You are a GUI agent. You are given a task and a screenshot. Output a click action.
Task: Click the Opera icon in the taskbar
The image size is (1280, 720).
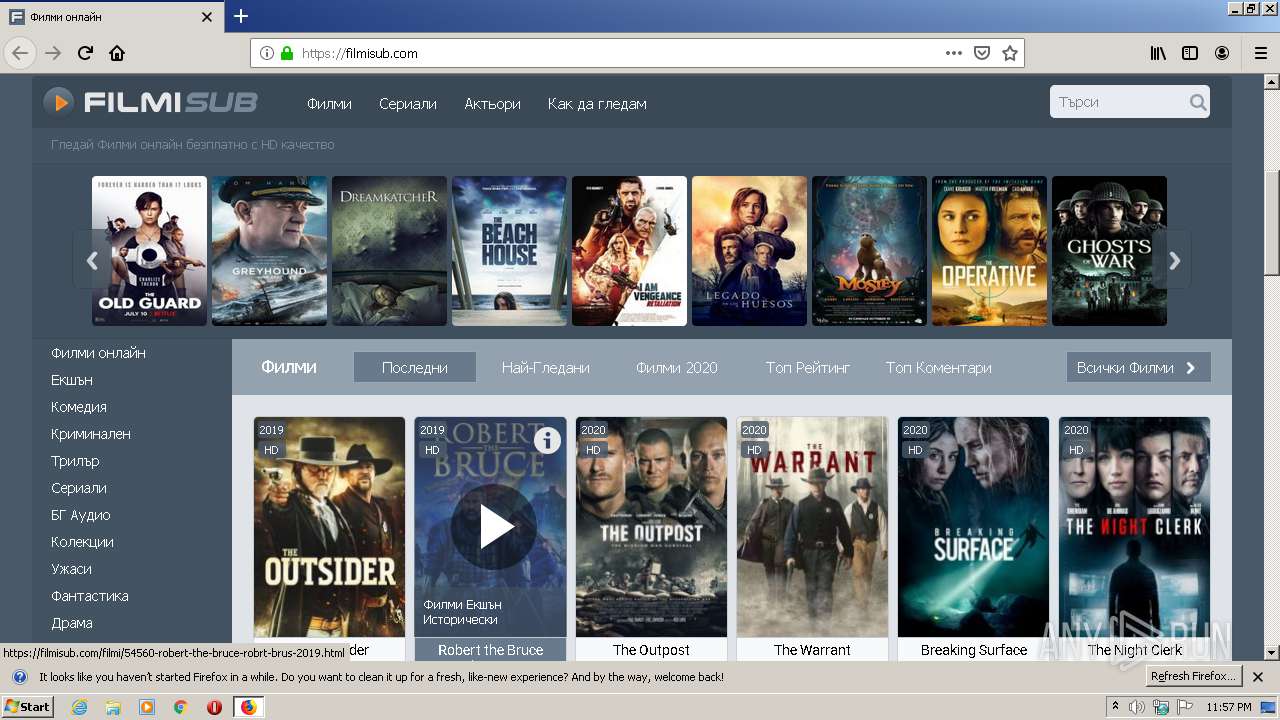click(214, 707)
